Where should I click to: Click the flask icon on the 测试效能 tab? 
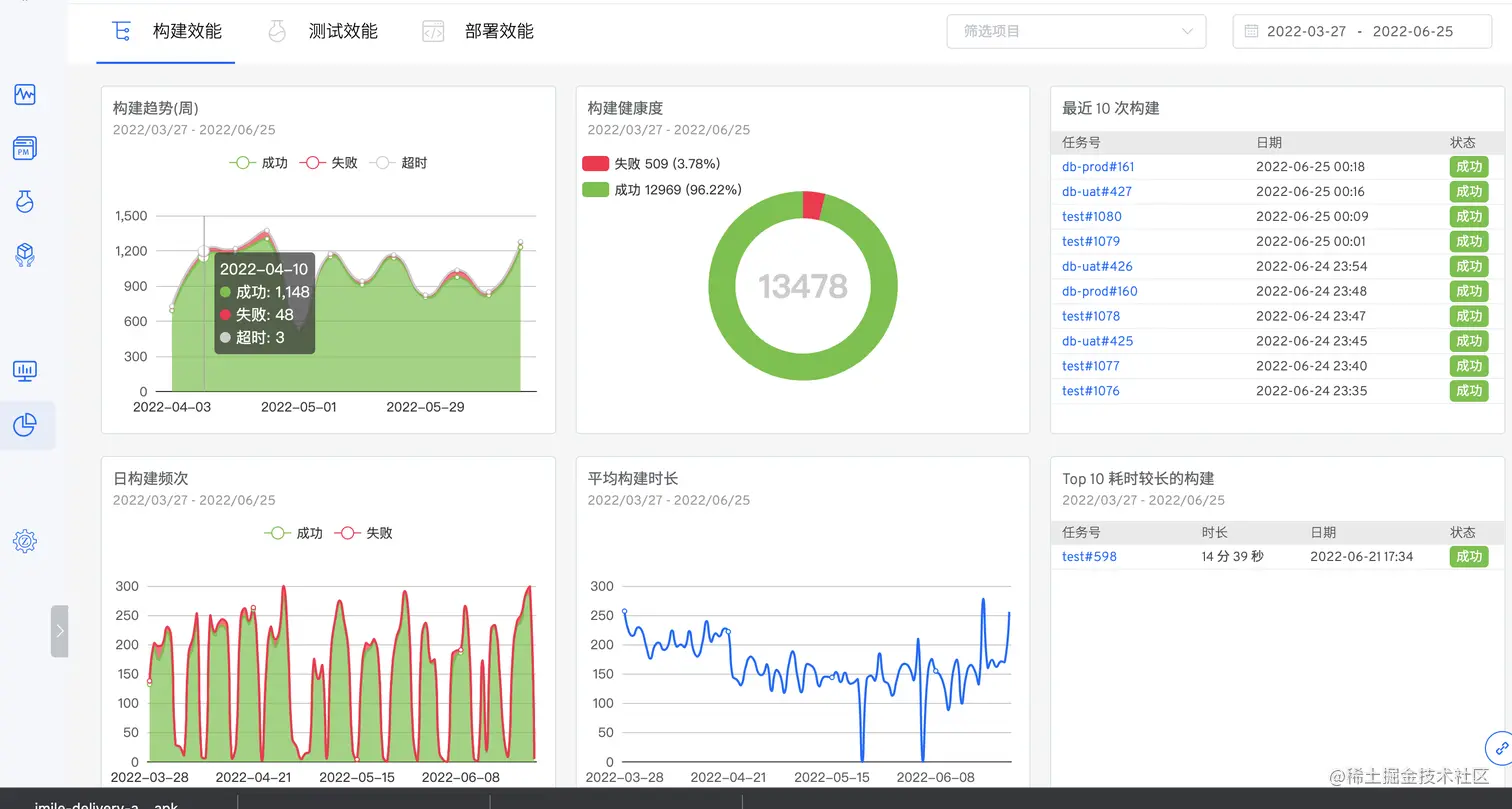[x=277, y=31]
